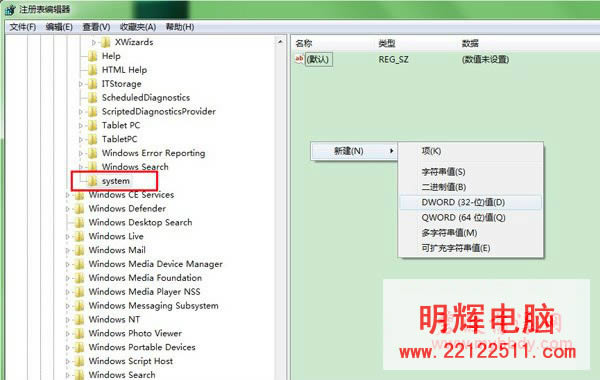The width and height of the screenshot is (600, 380).
Task: Choose DWORD (32-位)值(D) entry
Action: pyautogui.click(x=471, y=202)
